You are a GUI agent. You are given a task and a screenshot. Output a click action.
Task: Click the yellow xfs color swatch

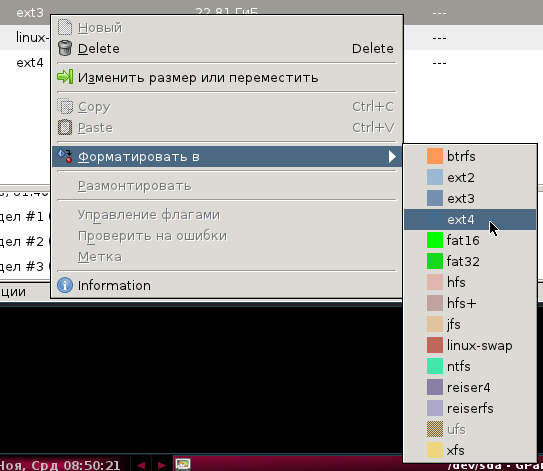click(435, 450)
